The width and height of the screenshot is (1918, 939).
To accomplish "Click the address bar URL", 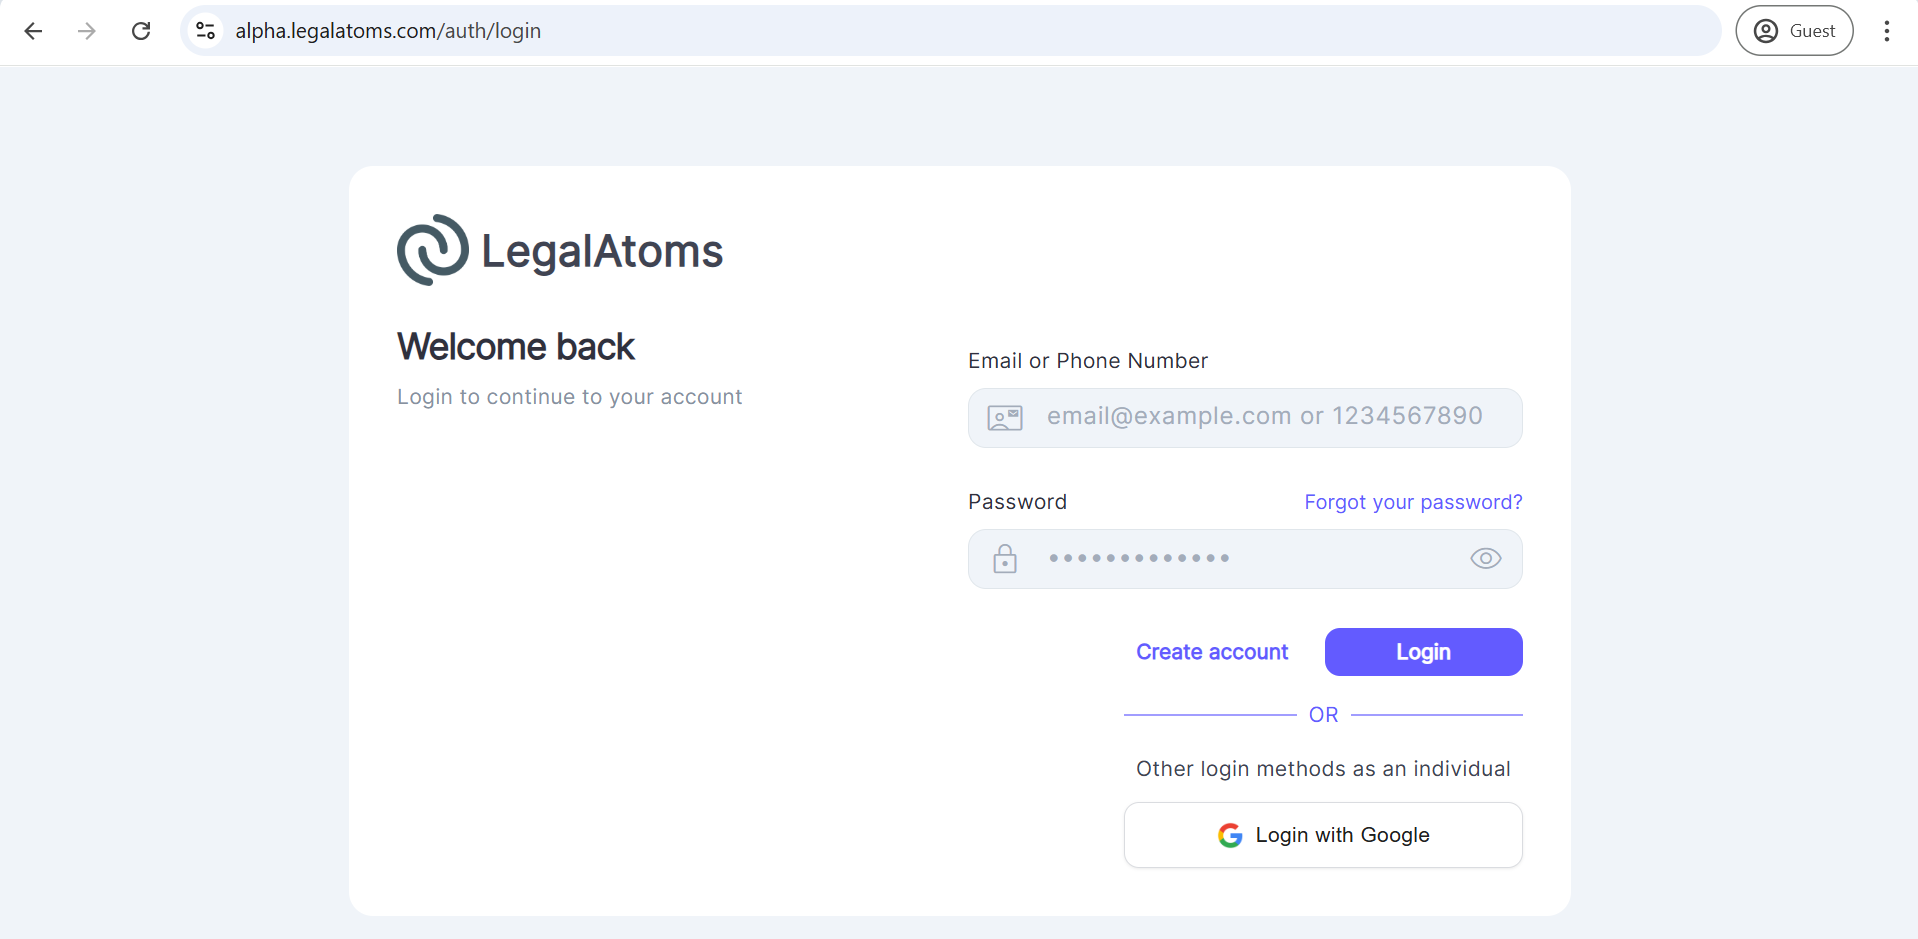I will tap(388, 31).
